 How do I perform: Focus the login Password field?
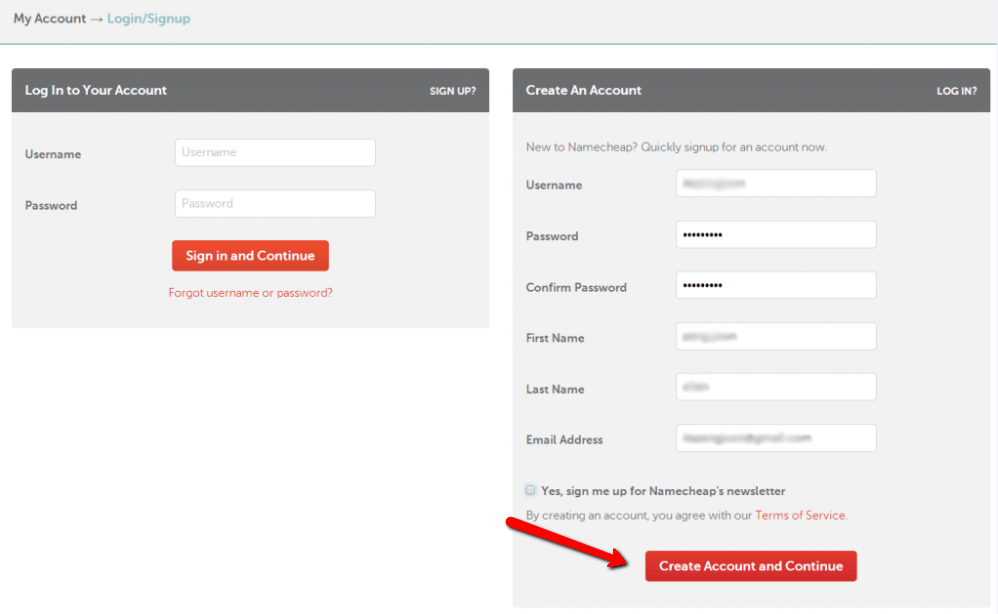pos(275,204)
